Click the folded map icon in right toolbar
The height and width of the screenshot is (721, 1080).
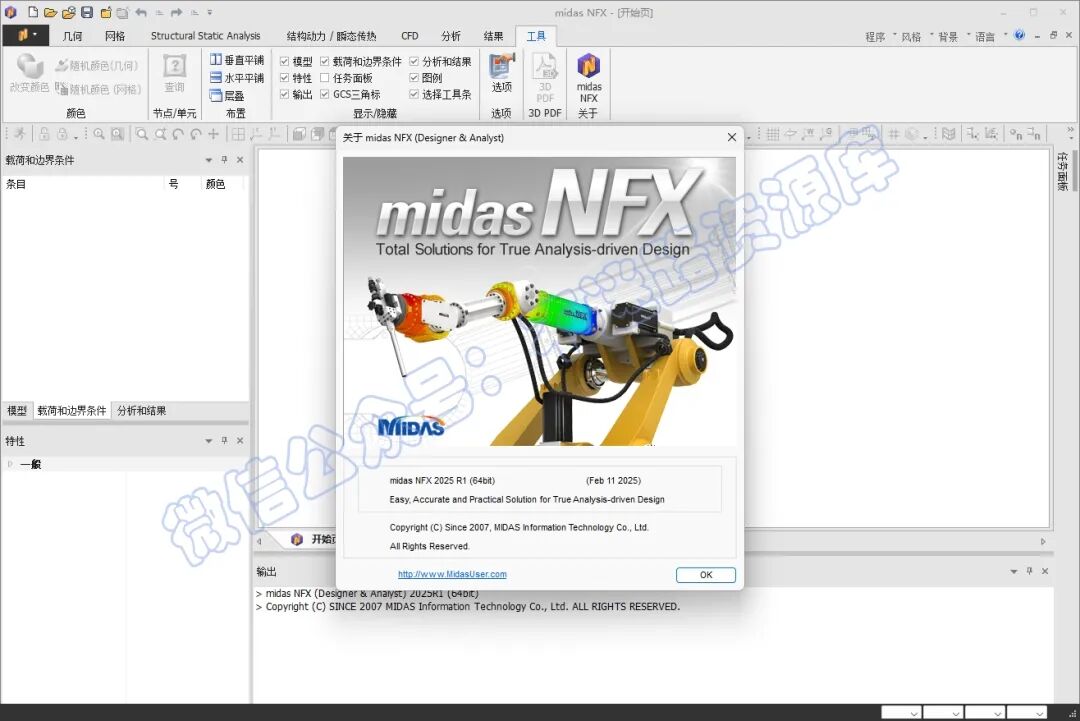[x=948, y=134]
